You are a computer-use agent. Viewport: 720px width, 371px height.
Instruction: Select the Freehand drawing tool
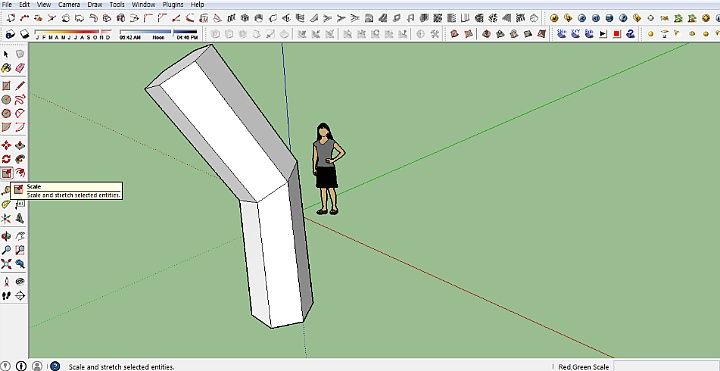coord(20,99)
